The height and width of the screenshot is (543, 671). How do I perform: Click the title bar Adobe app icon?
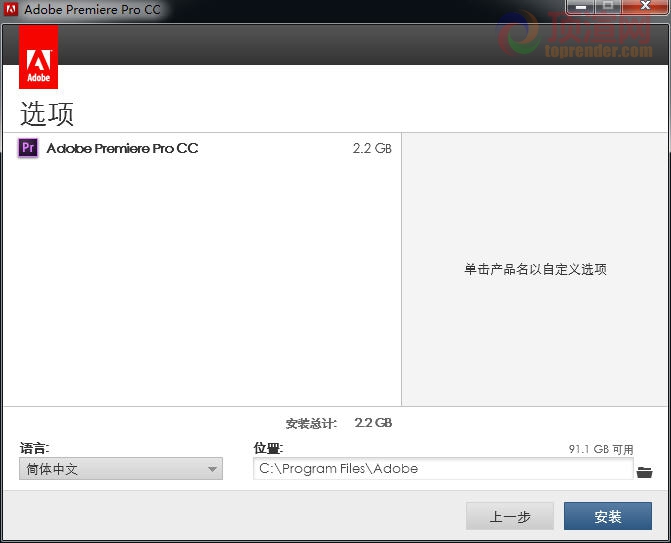pyautogui.click(x=11, y=9)
